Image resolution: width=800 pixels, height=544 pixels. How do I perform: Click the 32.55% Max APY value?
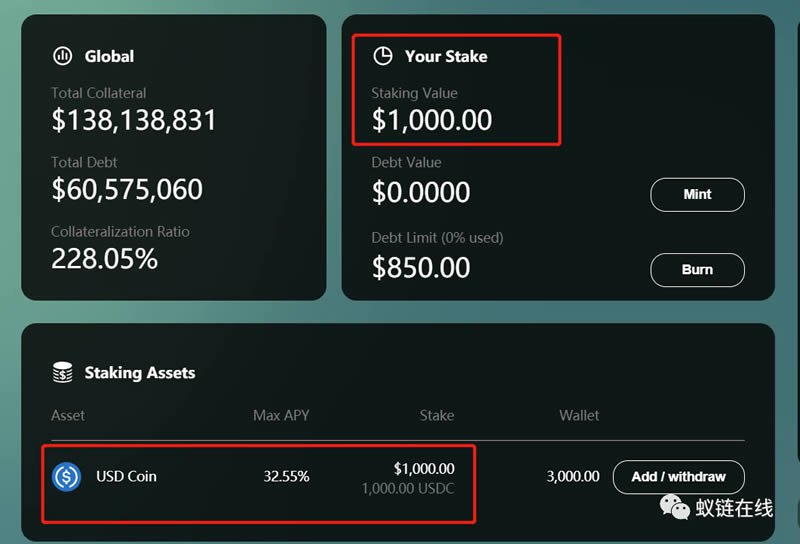point(286,476)
